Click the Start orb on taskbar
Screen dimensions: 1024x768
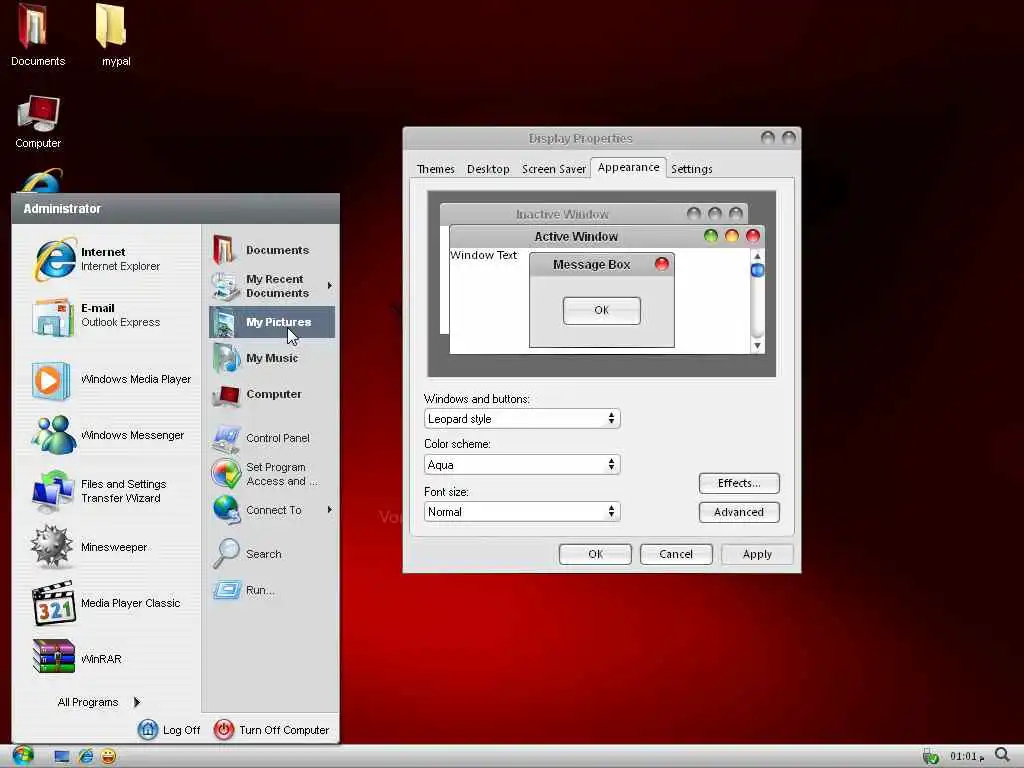pos(23,756)
